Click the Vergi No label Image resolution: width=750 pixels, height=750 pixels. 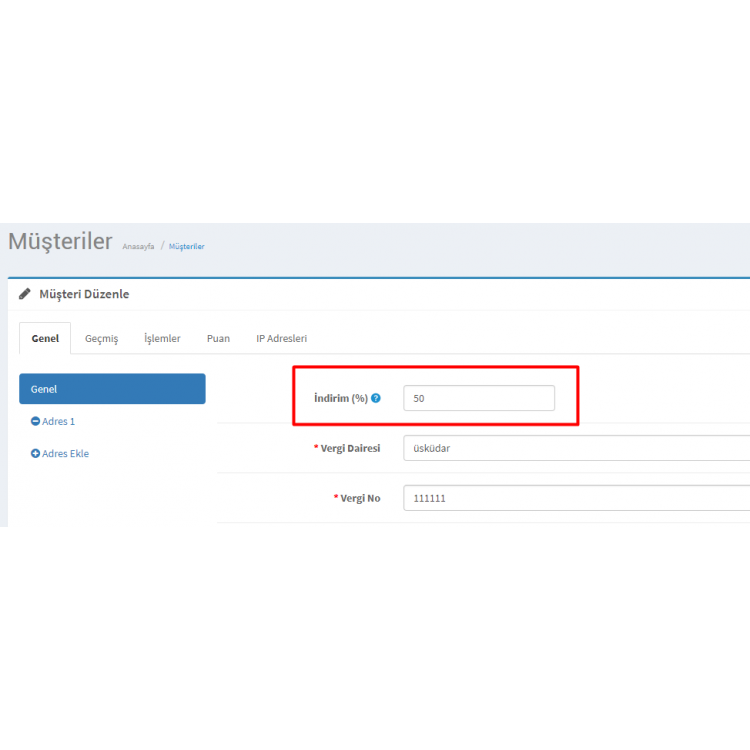point(360,498)
